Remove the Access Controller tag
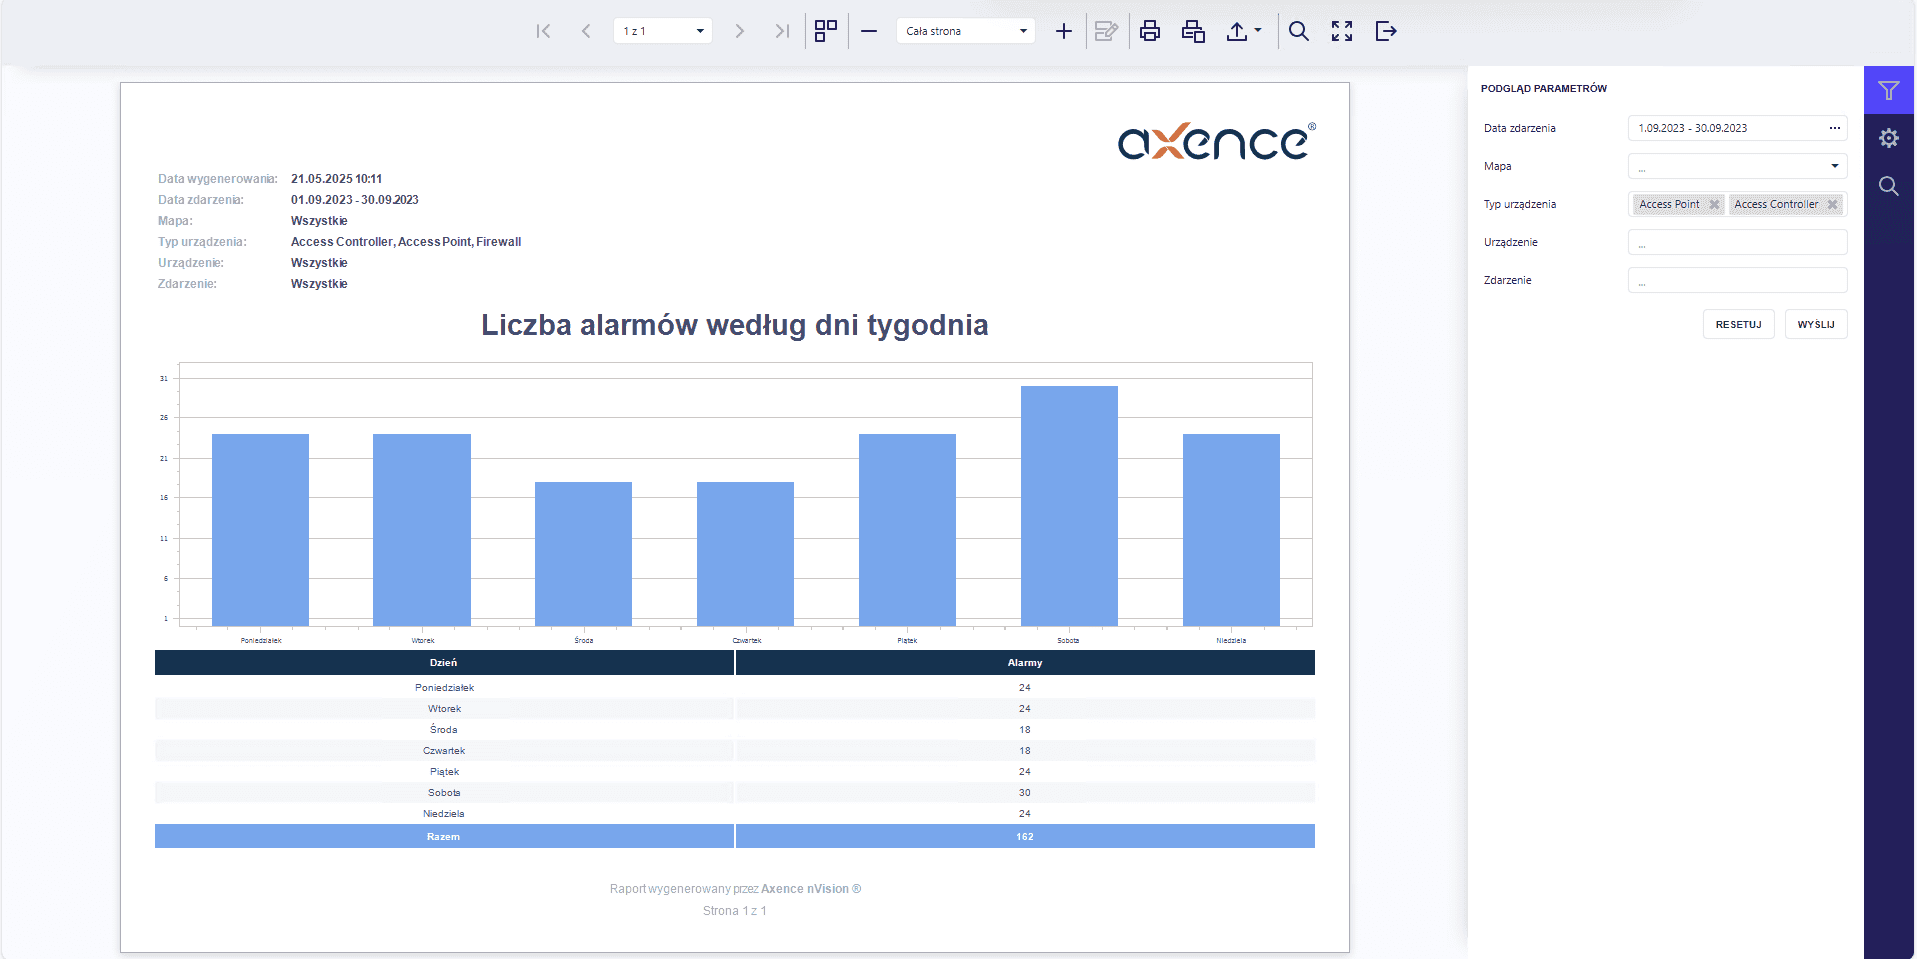 pyautogui.click(x=1832, y=204)
